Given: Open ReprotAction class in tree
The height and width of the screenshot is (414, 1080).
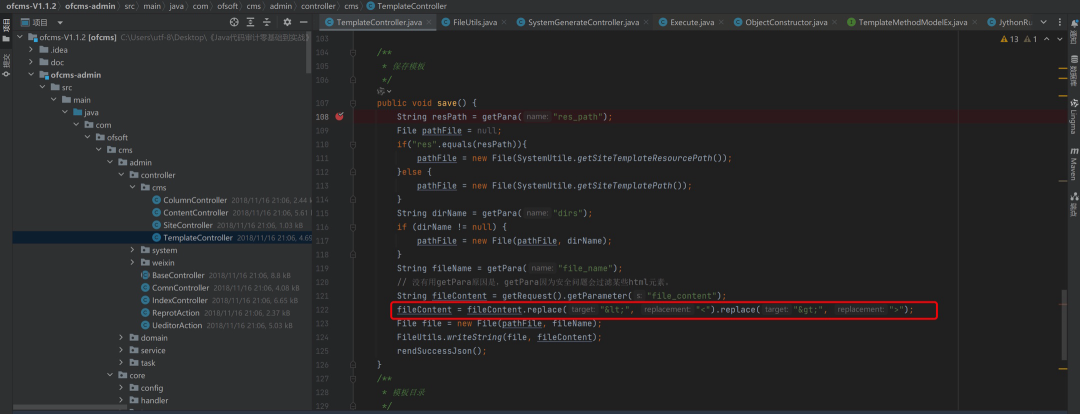Looking at the screenshot, I should pyautogui.click(x=176, y=313).
